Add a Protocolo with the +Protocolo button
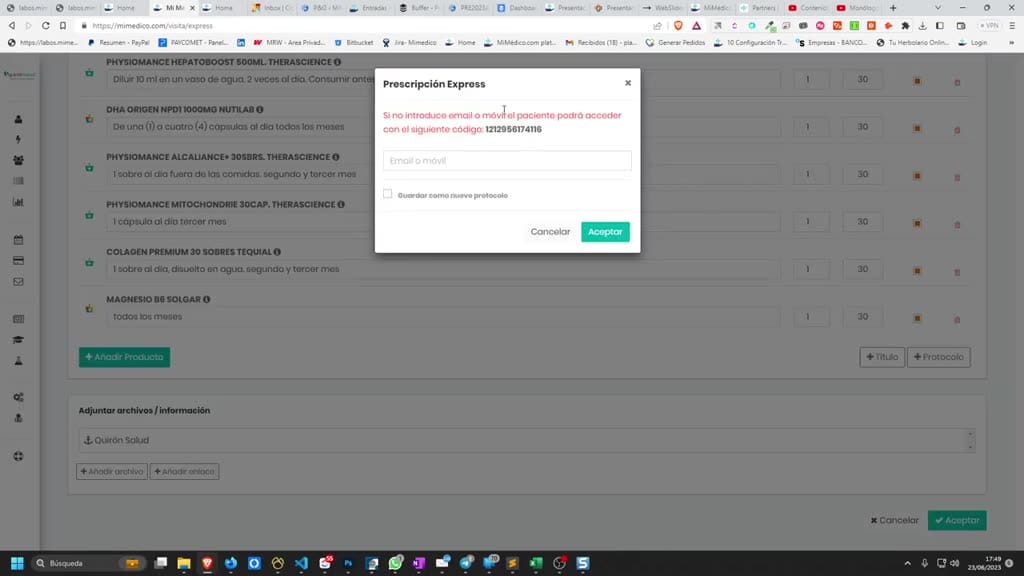The image size is (1024, 576). tap(938, 357)
